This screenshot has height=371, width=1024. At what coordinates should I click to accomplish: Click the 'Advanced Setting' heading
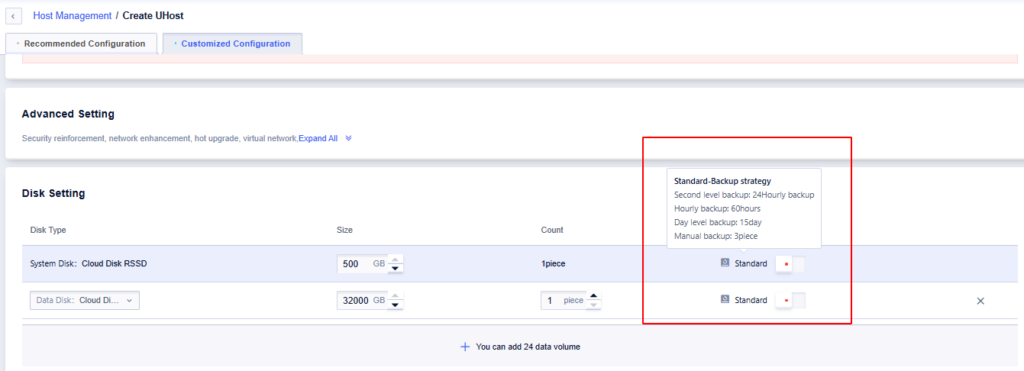68,114
